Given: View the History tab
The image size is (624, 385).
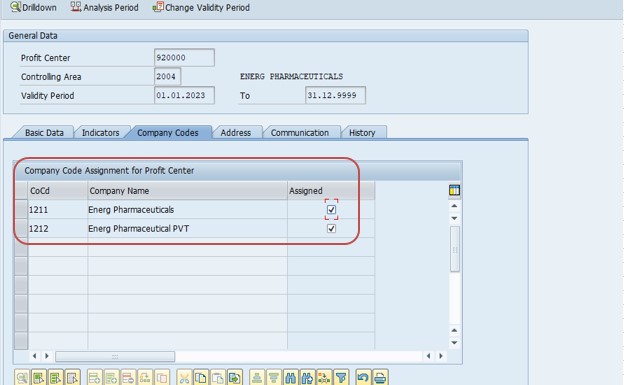Looking at the screenshot, I should click(362, 133).
